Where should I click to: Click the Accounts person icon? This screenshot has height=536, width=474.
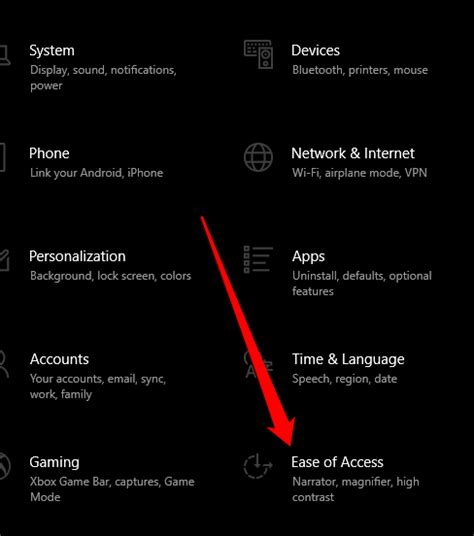click(4, 364)
